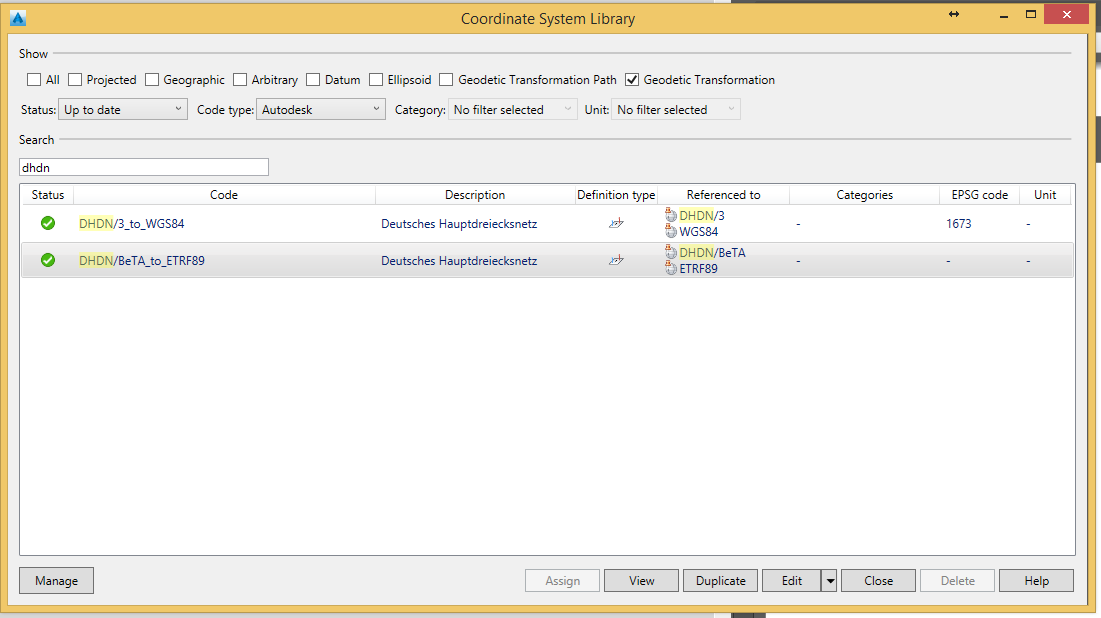This screenshot has height=618, width=1101.
Task: Click the definition type icon for DHDN/BeTA_to_ETRF89
Action: point(616,260)
